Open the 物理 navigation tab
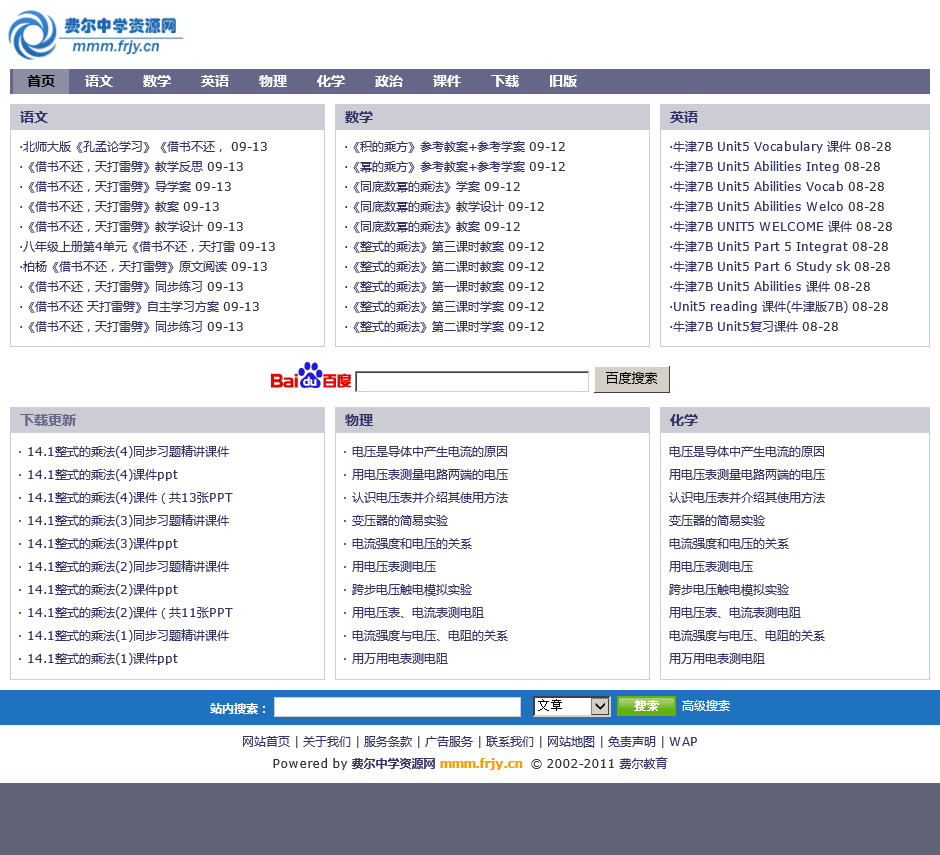The width and height of the screenshot is (940, 855). coord(273,82)
